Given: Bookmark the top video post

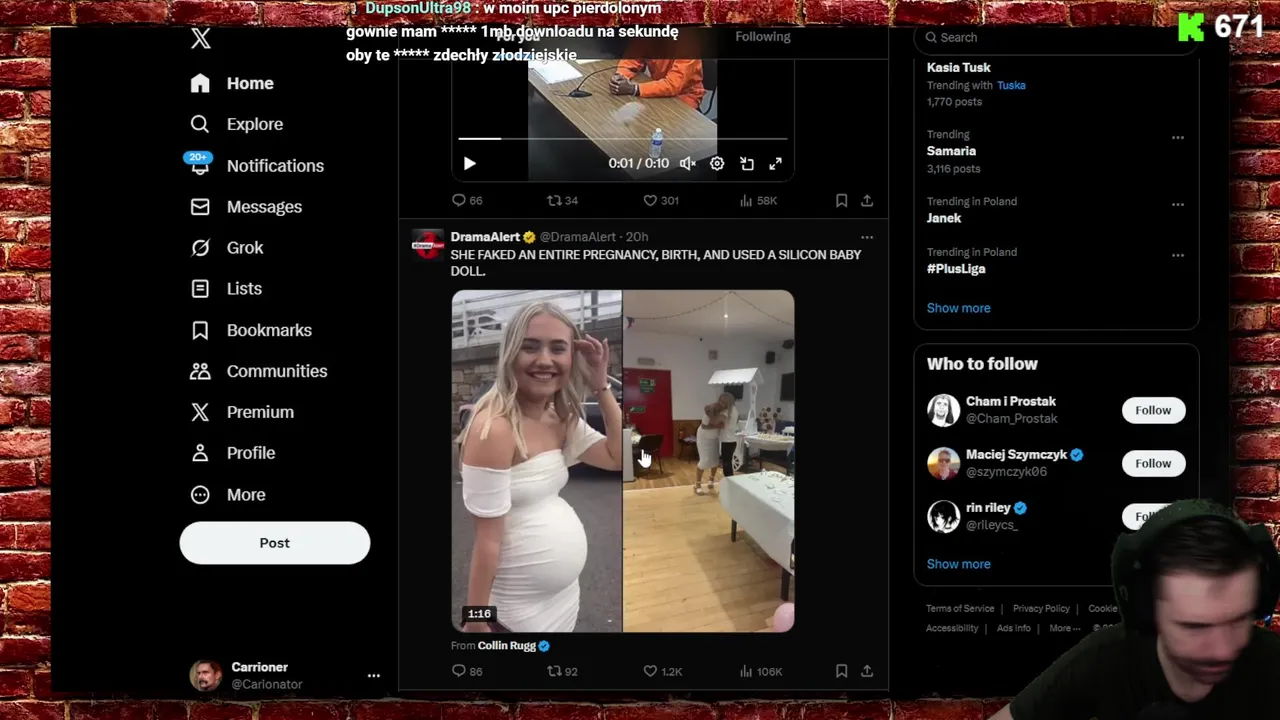Looking at the screenshot, I should pyautogui.click(x=842, y=200).
